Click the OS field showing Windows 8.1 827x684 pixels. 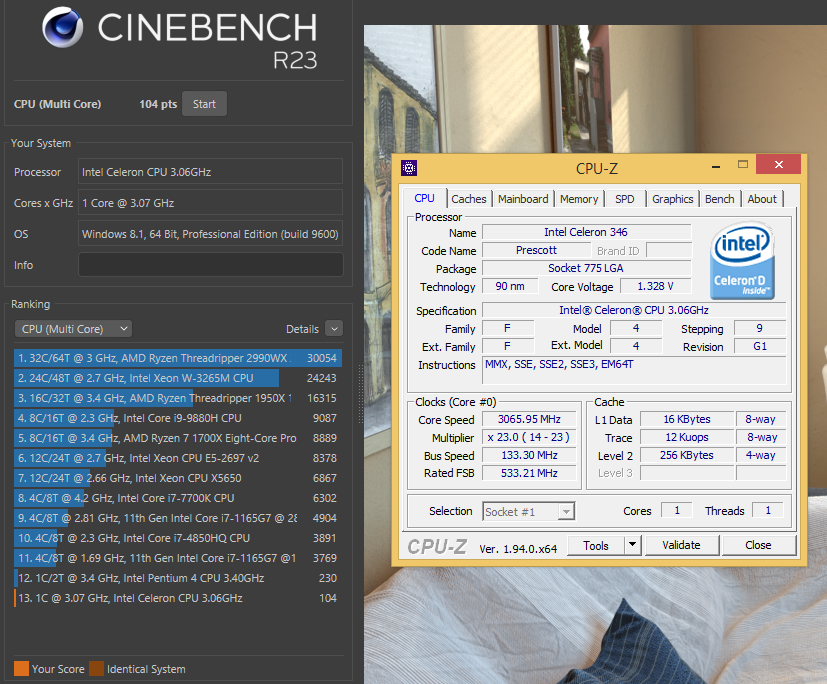(x=210, y=234)
